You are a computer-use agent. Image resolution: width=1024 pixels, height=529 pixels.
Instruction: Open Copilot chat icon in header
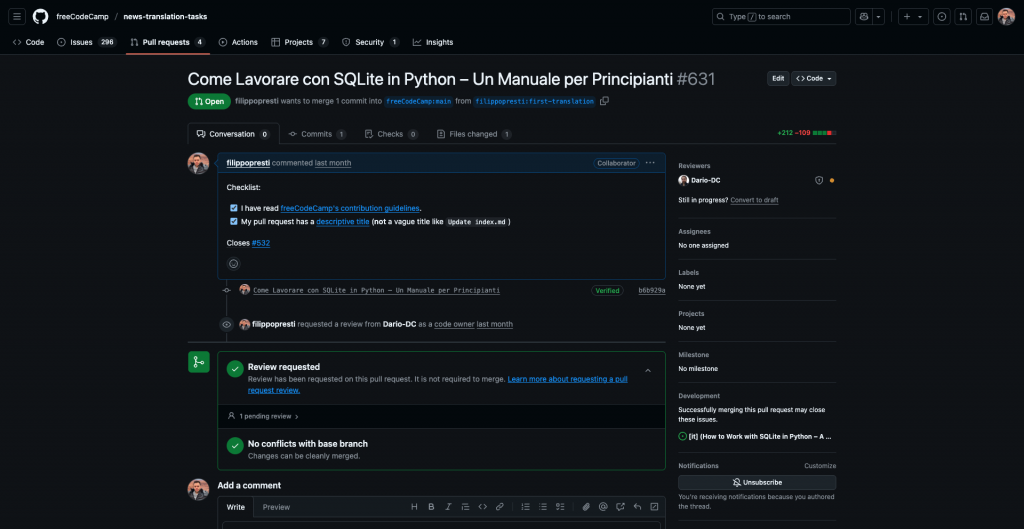[864, 16]
